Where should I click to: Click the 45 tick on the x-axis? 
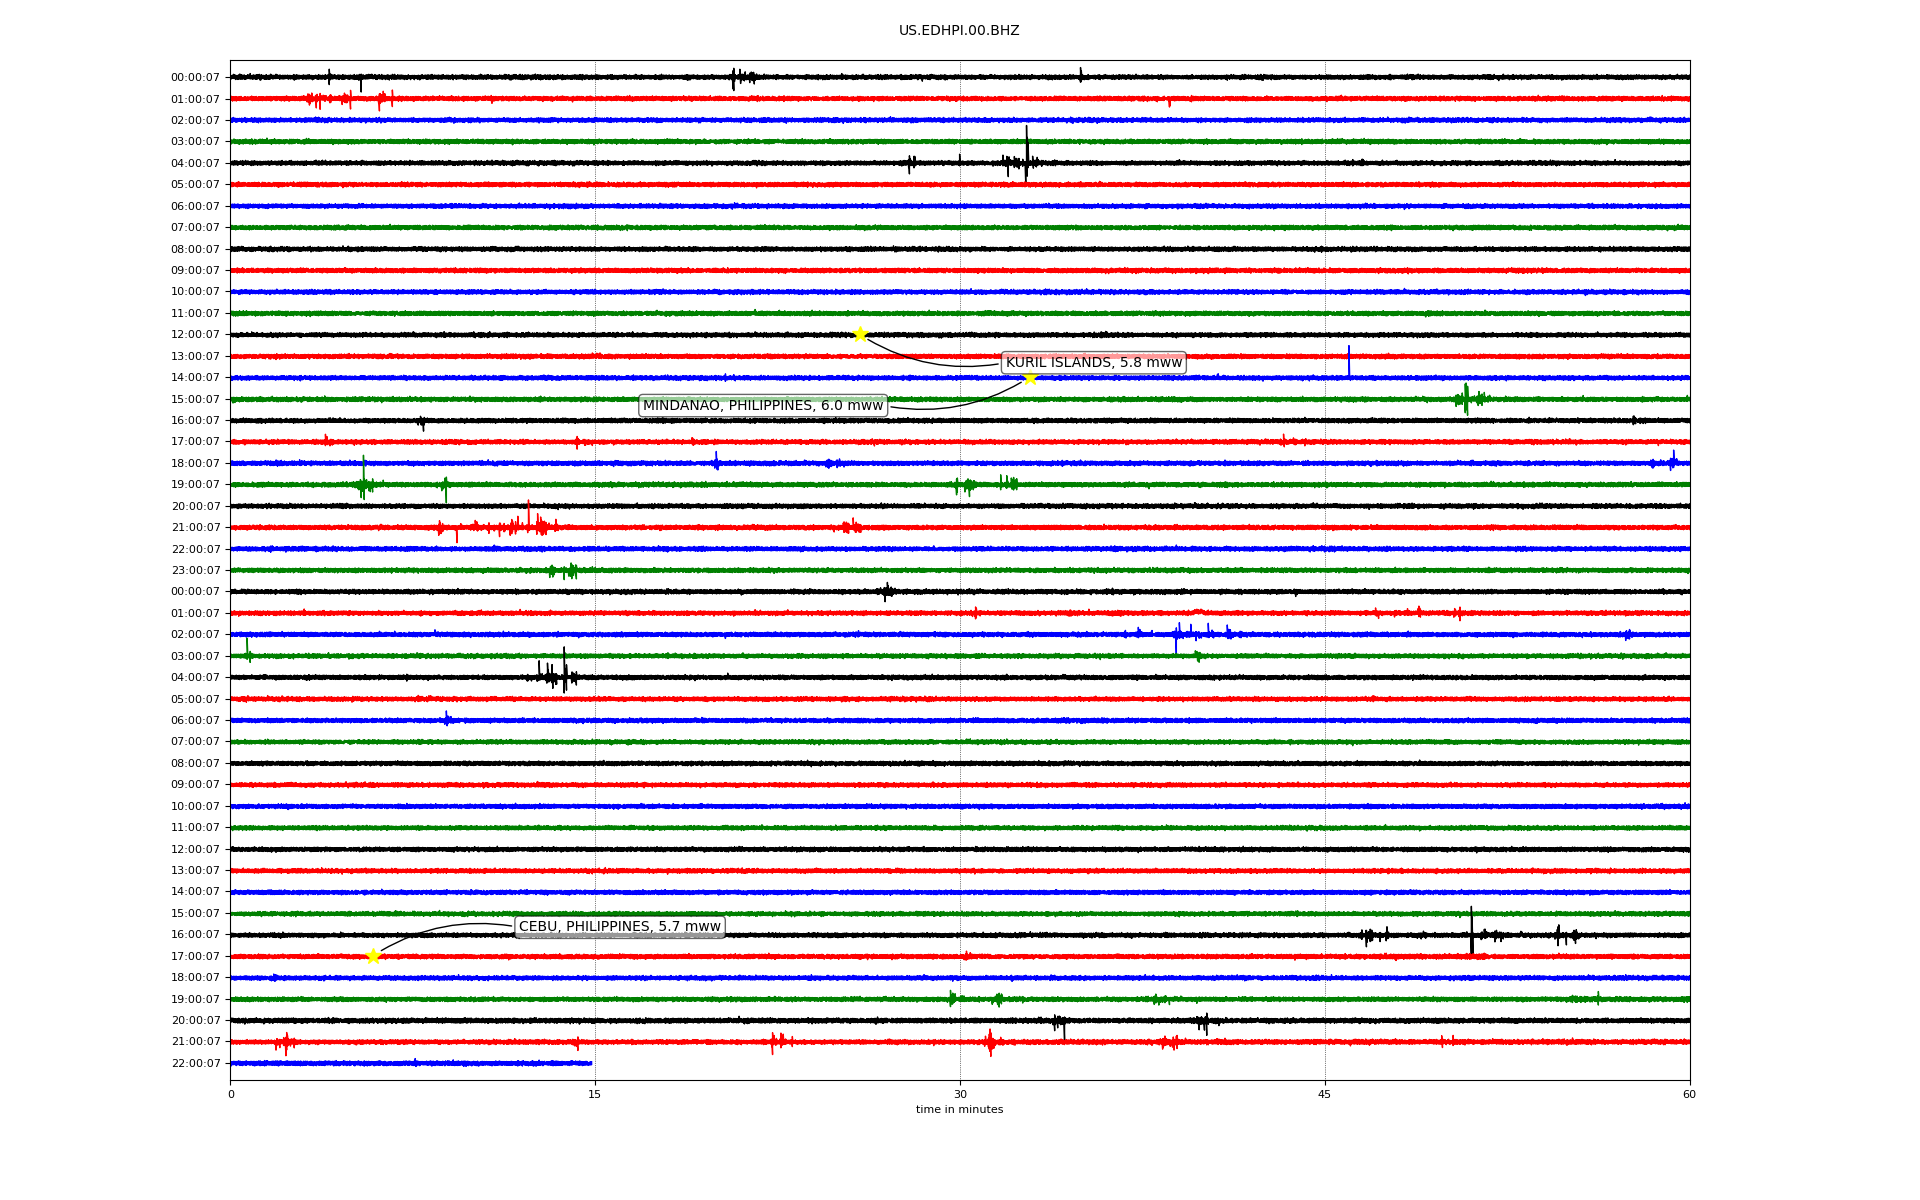[x=1325, y=1094]
